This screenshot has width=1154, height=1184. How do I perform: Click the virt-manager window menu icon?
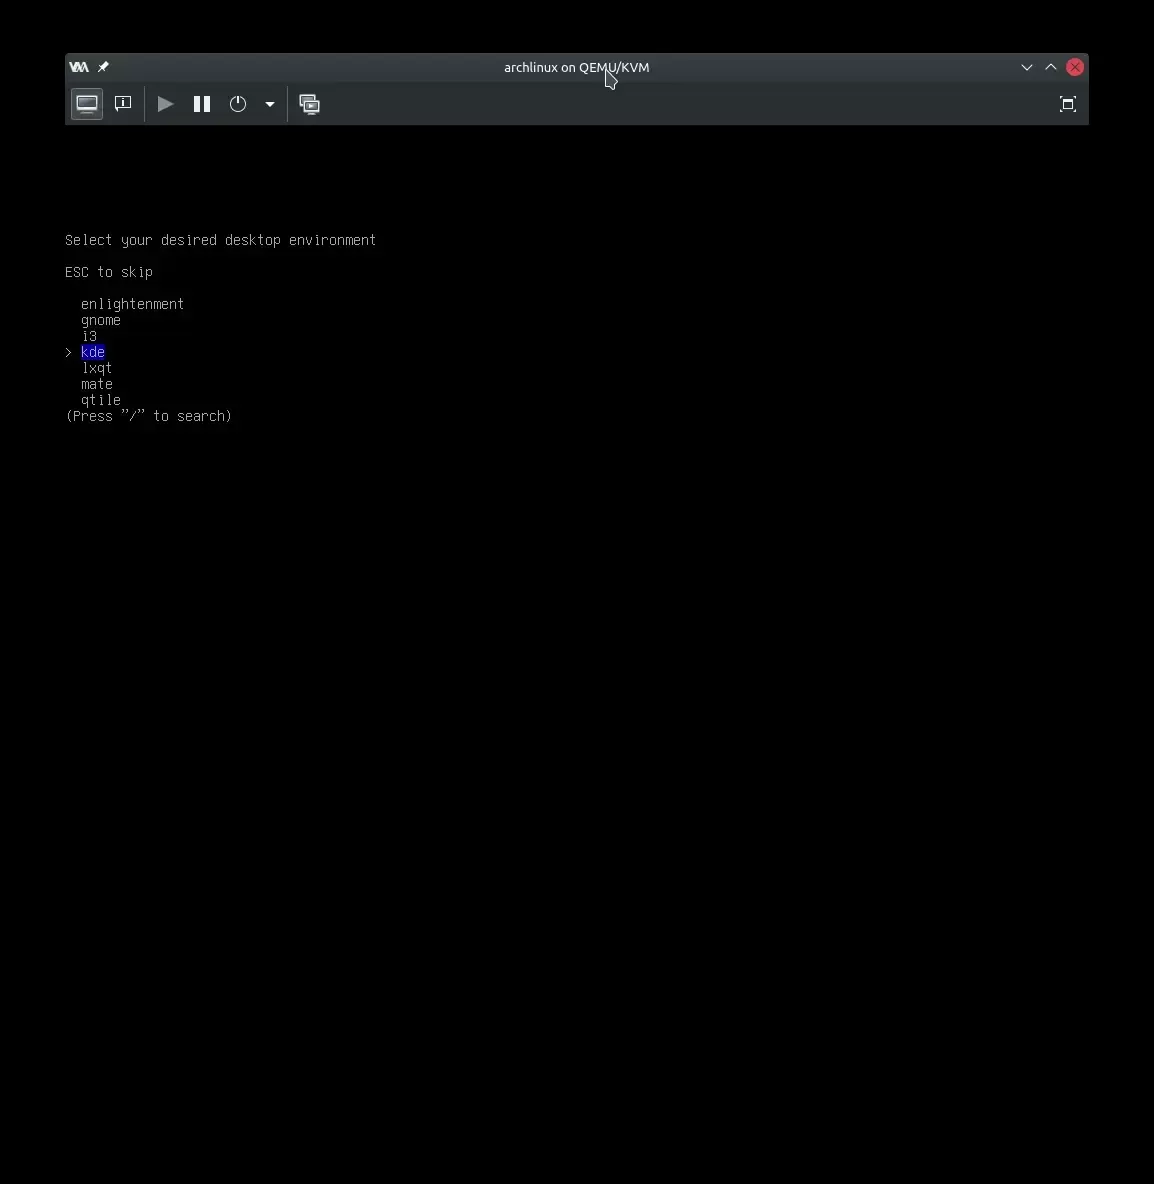tap(78, 67)
